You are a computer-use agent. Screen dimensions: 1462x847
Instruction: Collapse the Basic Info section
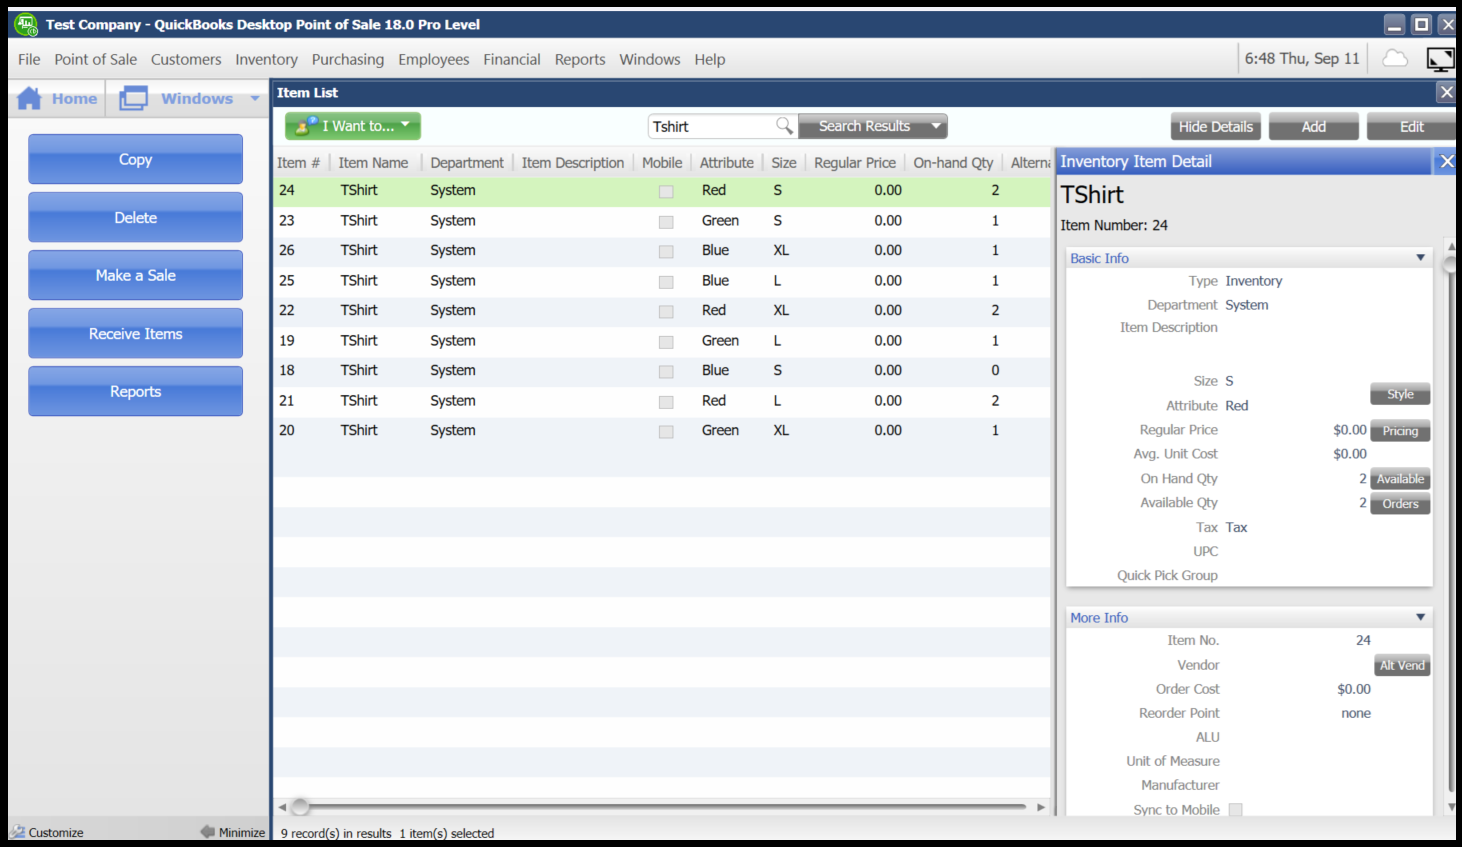tap(1420, 258)
